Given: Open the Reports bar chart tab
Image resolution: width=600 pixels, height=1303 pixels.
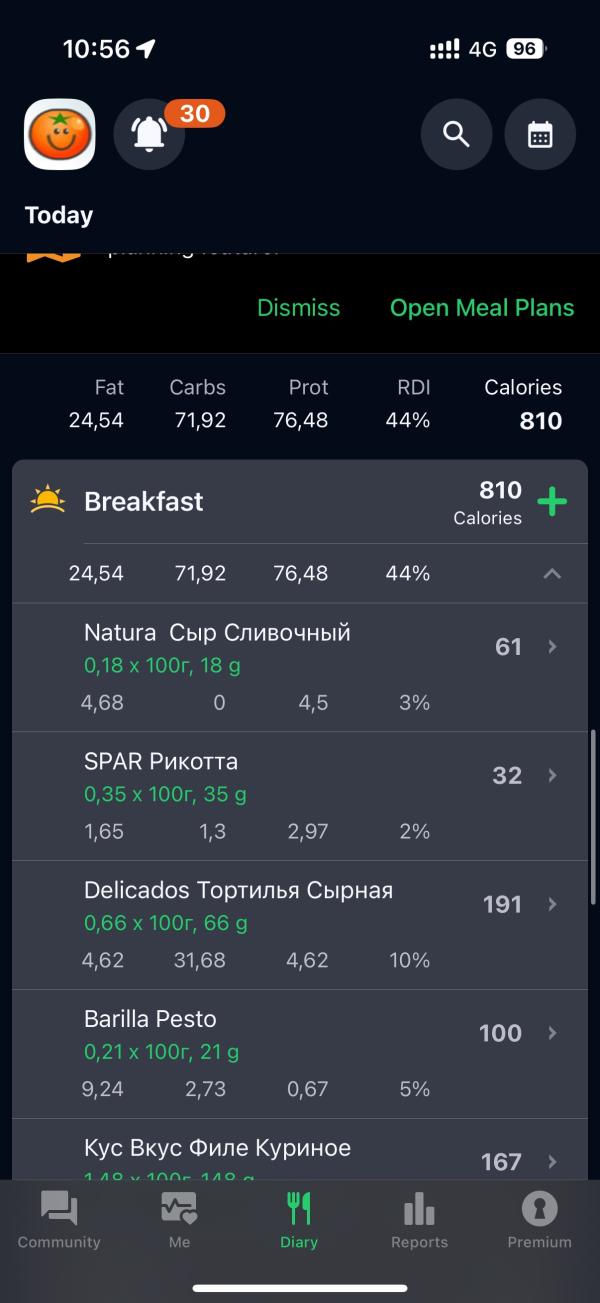Looking at the screenshot, I should coord(419,1221).
